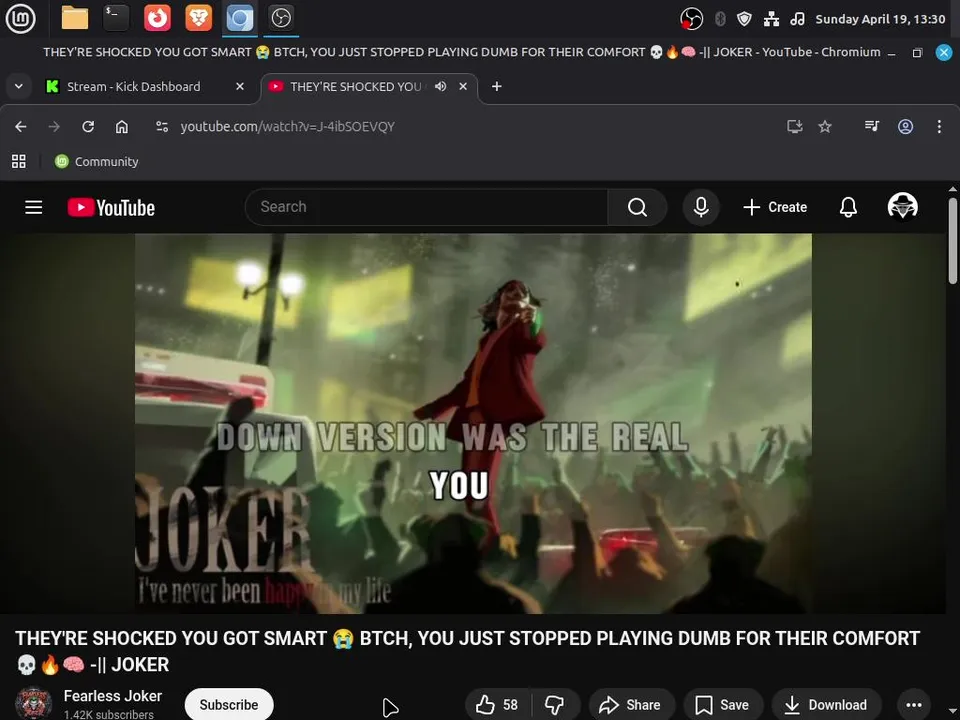The width and height of the screenshot is (960, 720).
Task: Open a new browser tab
Action: [x=497, y=86]
